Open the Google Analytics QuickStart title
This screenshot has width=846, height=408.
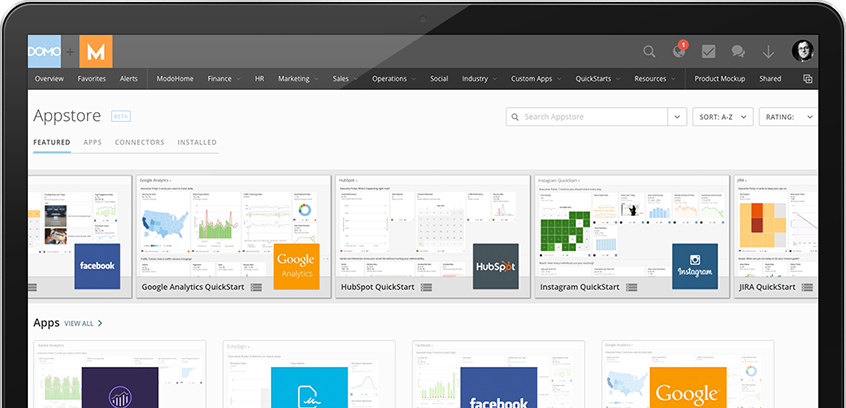(x=193, y=287)
